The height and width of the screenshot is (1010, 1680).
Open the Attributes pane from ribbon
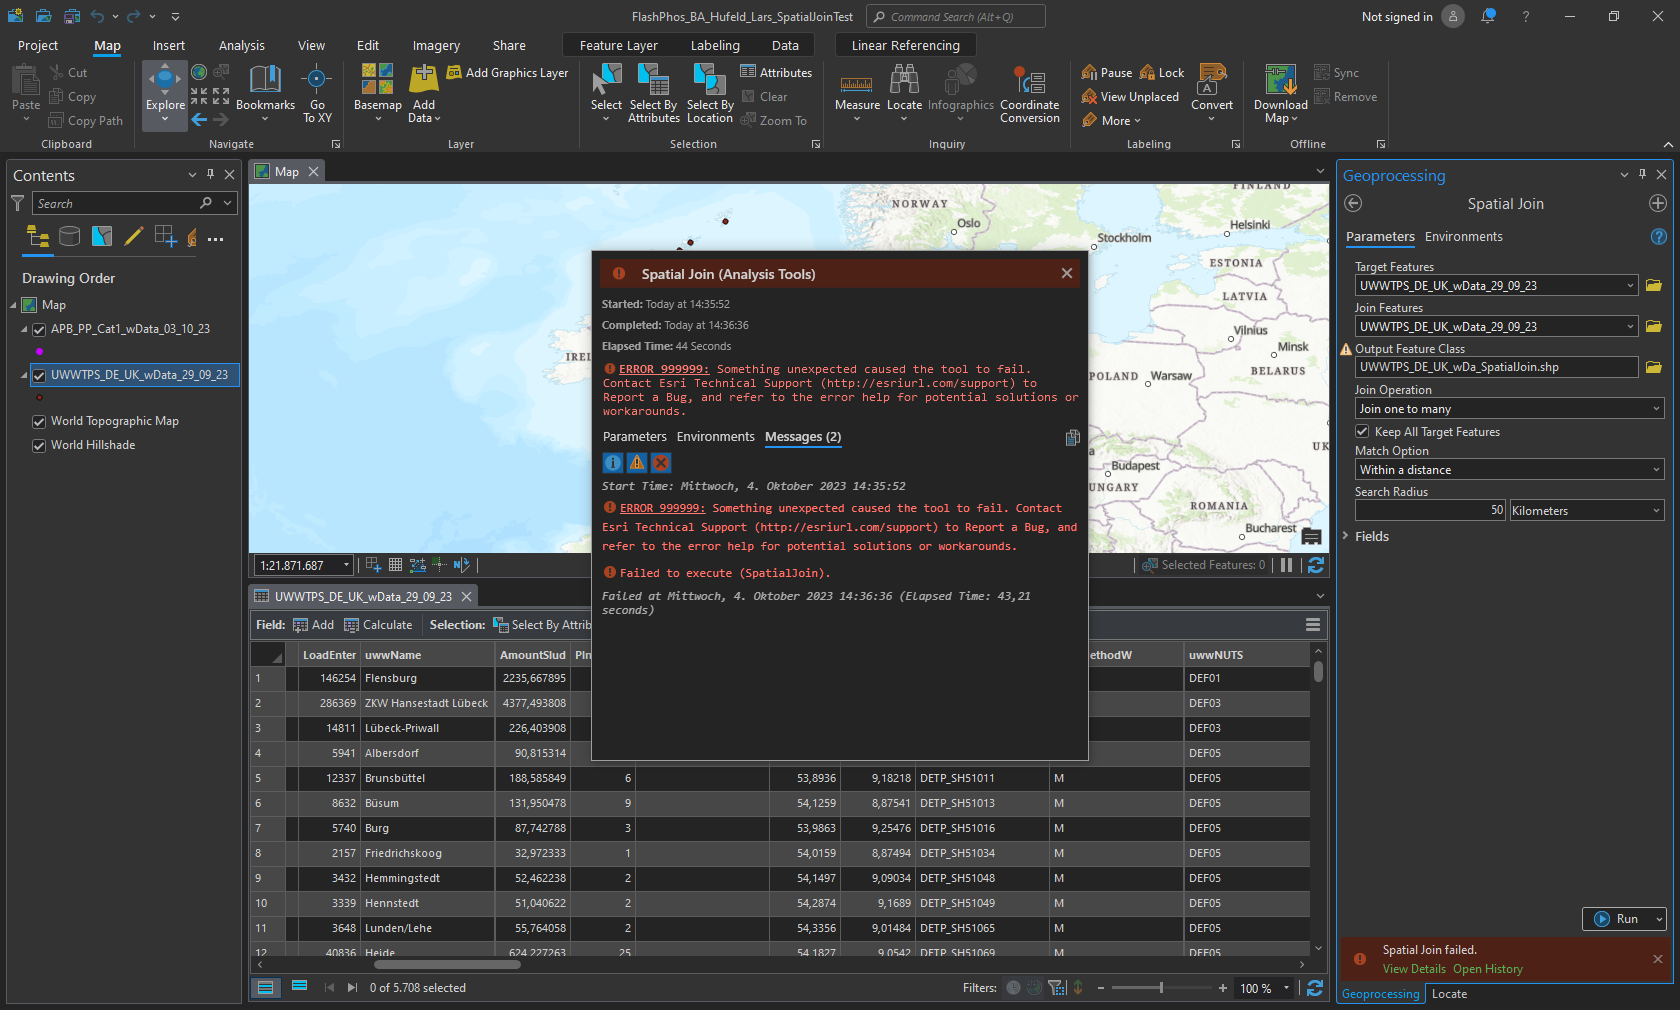(x=776, y=73)
